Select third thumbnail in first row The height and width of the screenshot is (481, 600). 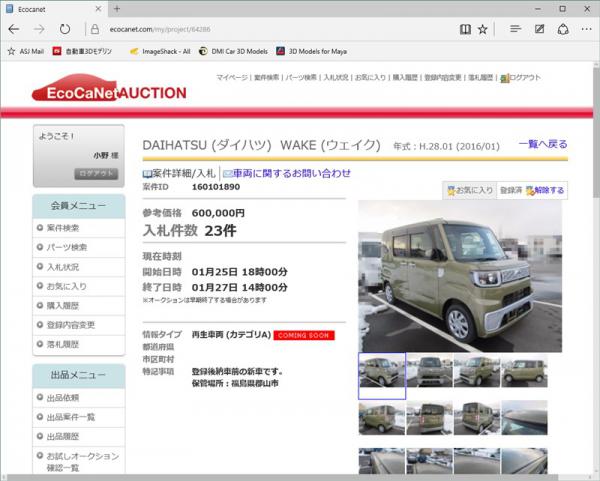coord(477,370)
